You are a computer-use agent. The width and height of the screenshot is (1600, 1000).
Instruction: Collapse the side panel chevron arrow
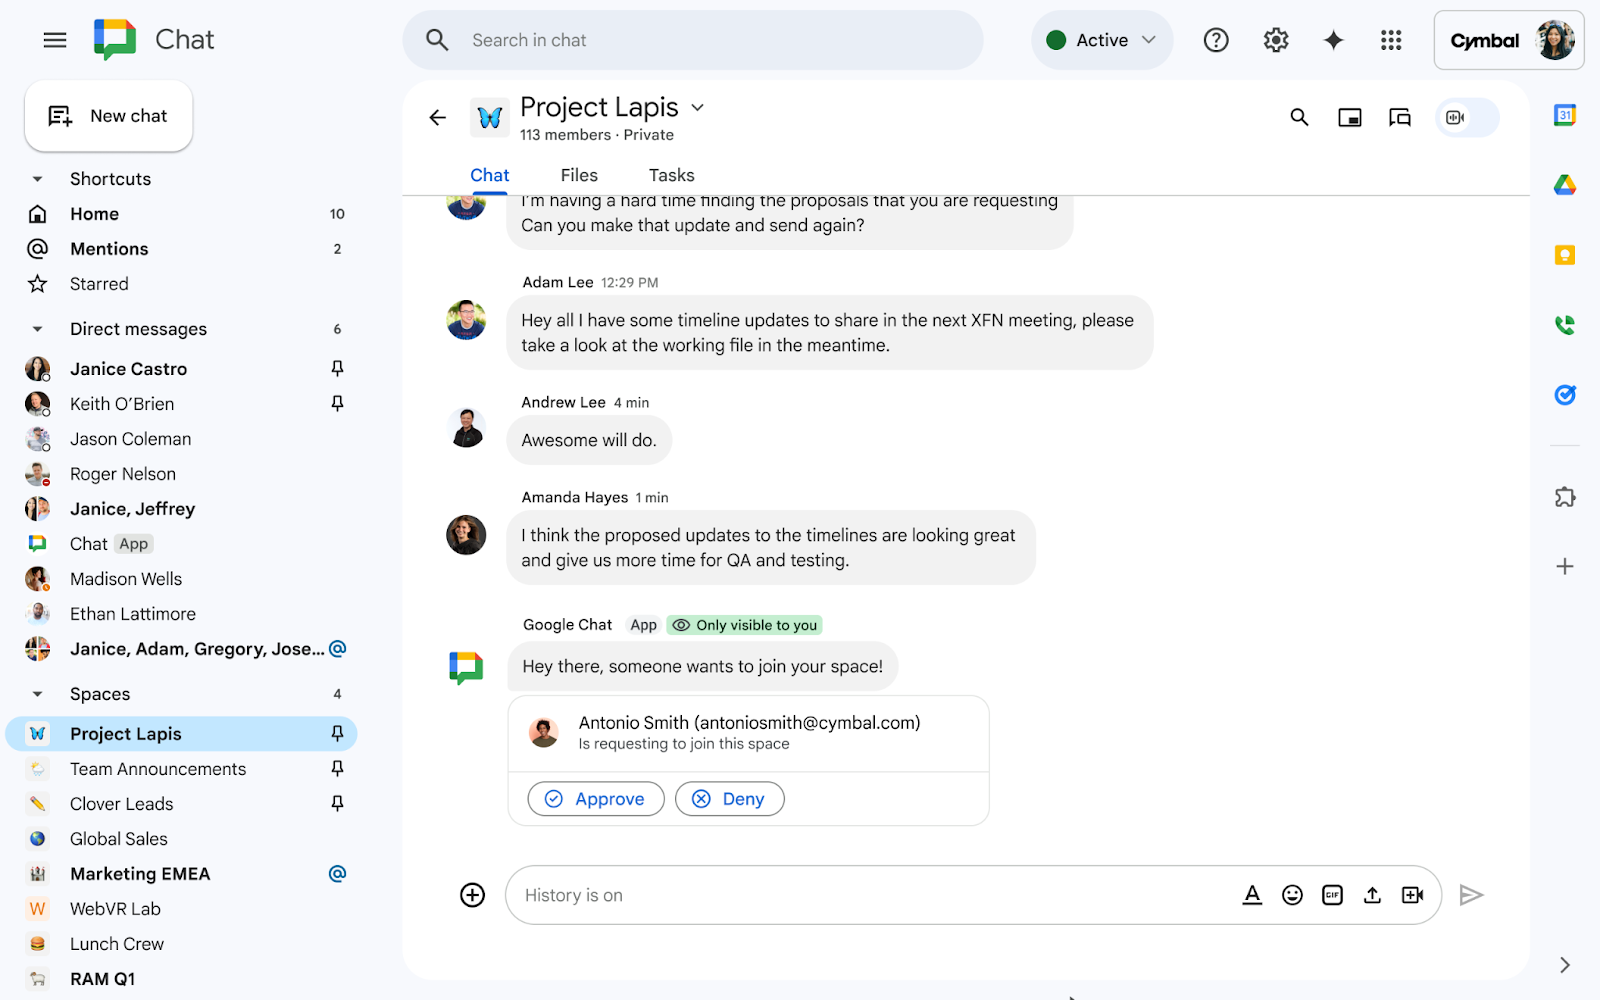click(x=1565, y=965)
